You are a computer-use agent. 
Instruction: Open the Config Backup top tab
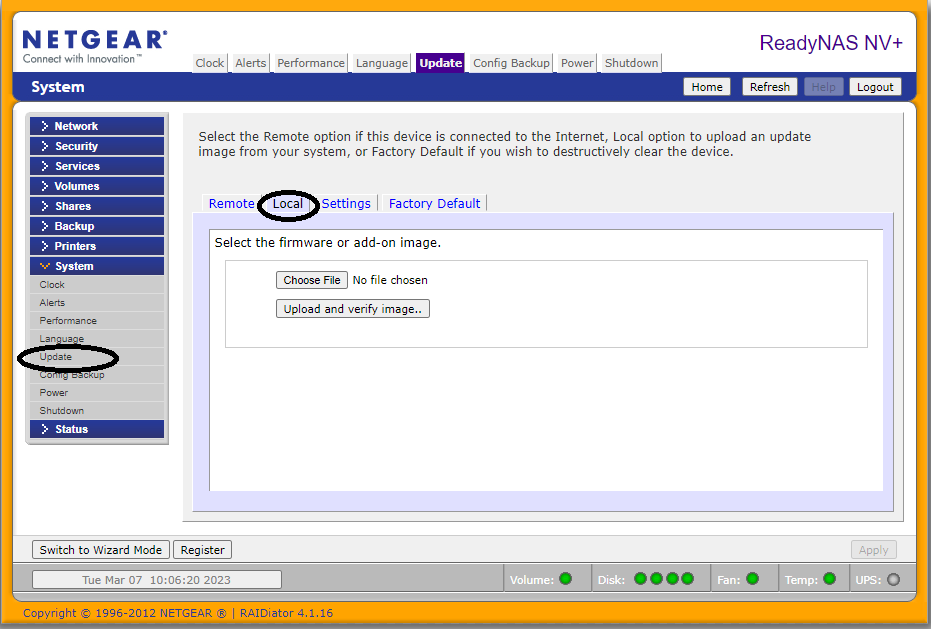pyautogui.click(x=511, y=63)
